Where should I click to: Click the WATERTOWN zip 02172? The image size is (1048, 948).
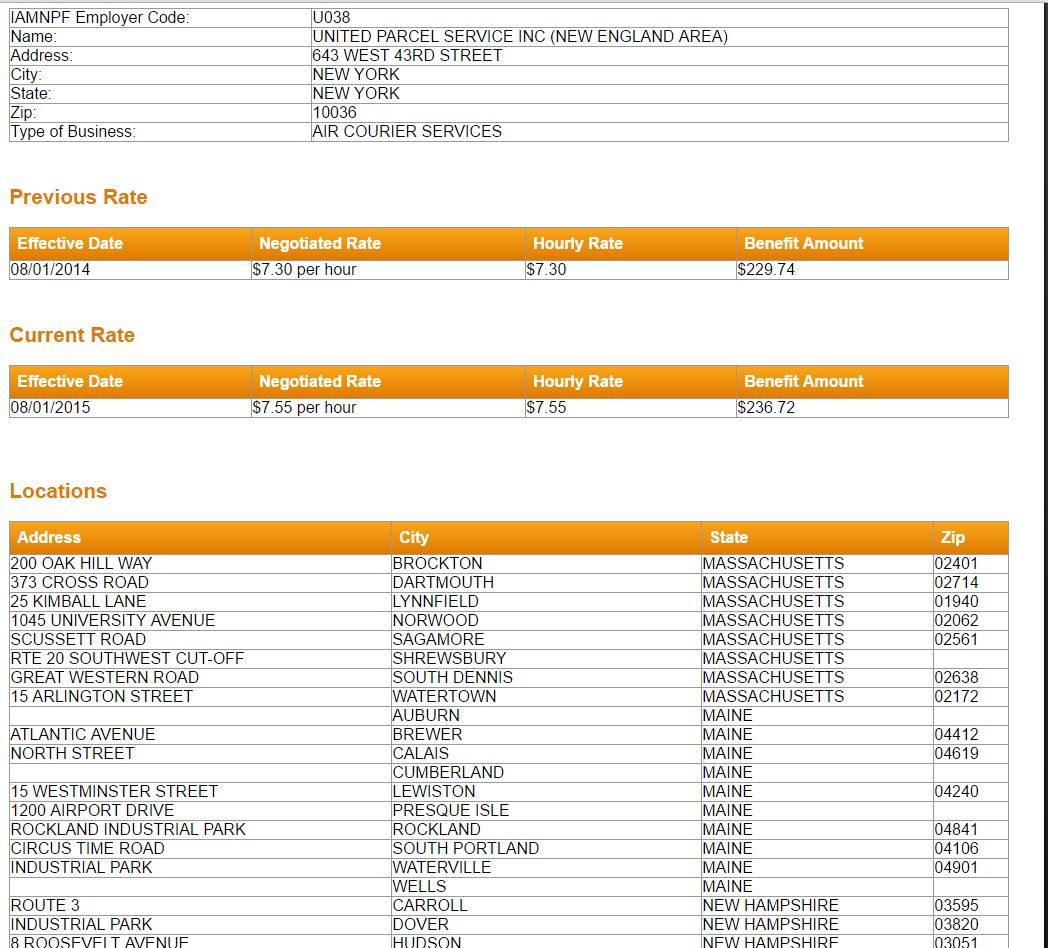(x=956, y=696)
